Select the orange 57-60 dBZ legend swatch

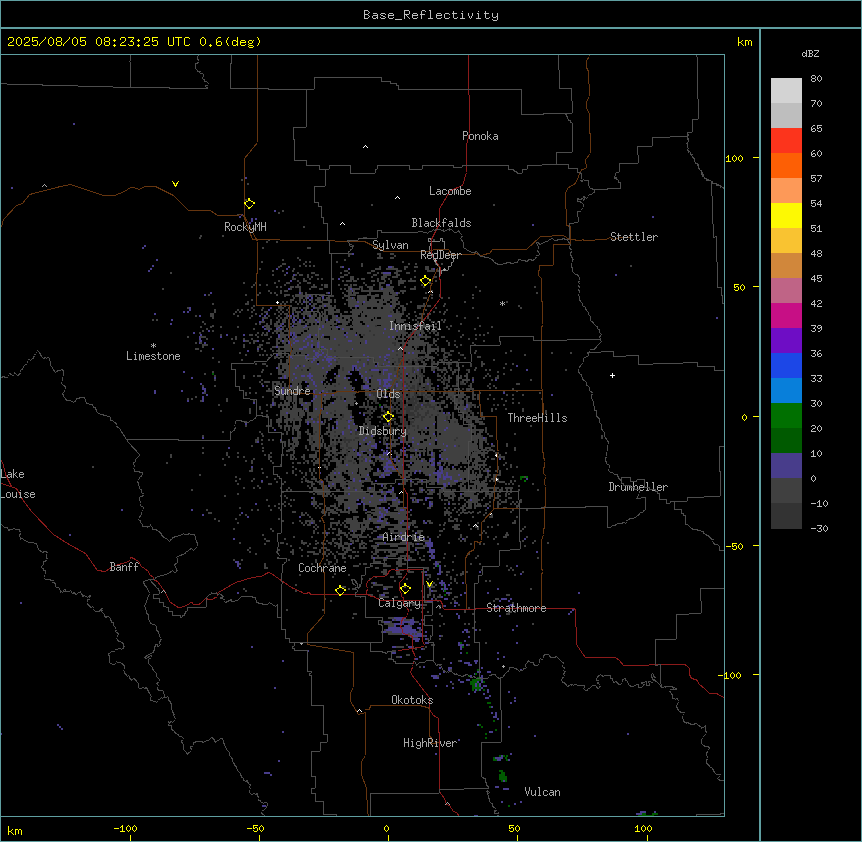[x=786, y=165]
